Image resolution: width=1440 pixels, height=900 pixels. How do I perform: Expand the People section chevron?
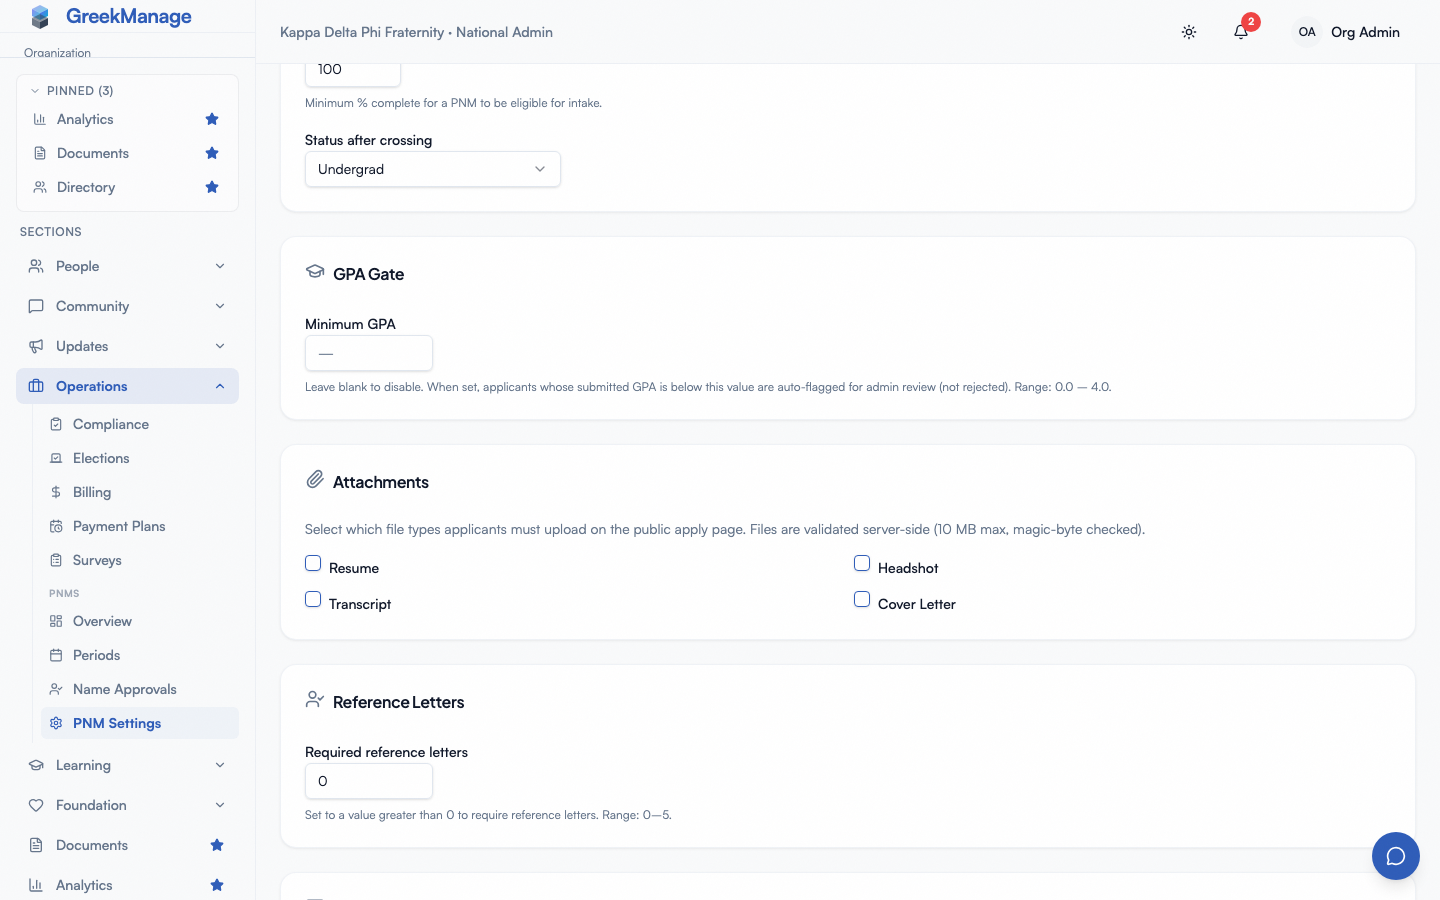pos(220,266)
